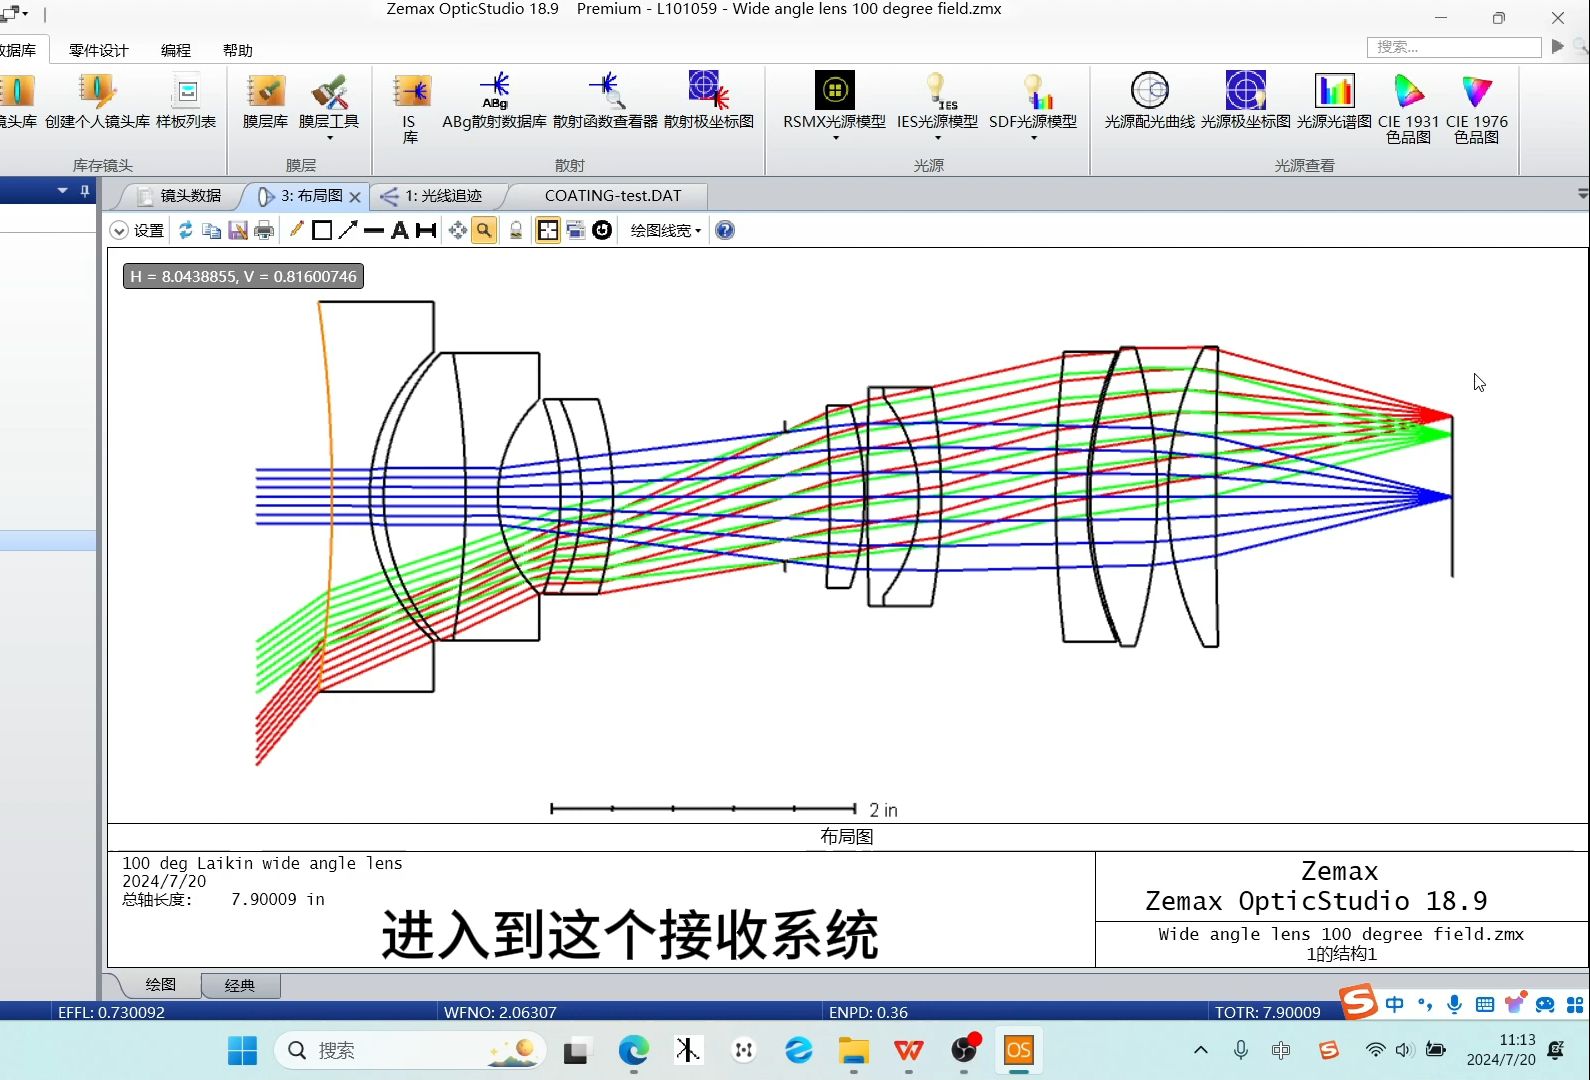Switch to the 绘图 bottom tab

click(x=161, y=985)
